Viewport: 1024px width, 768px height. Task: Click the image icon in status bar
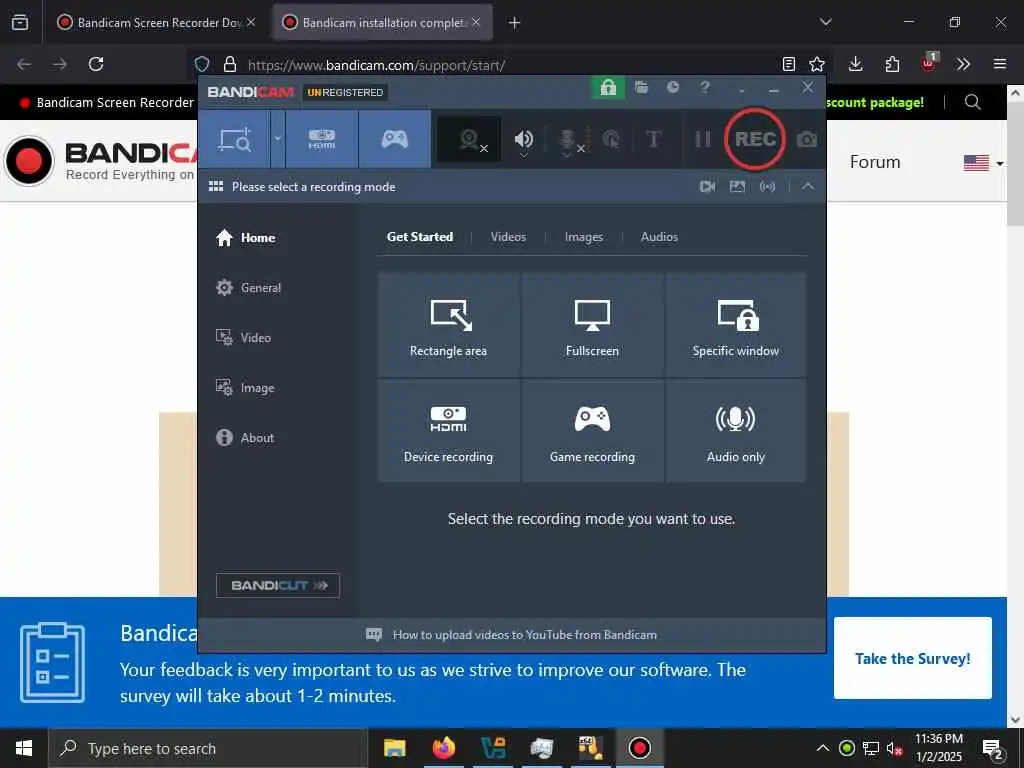coord(737,187)
